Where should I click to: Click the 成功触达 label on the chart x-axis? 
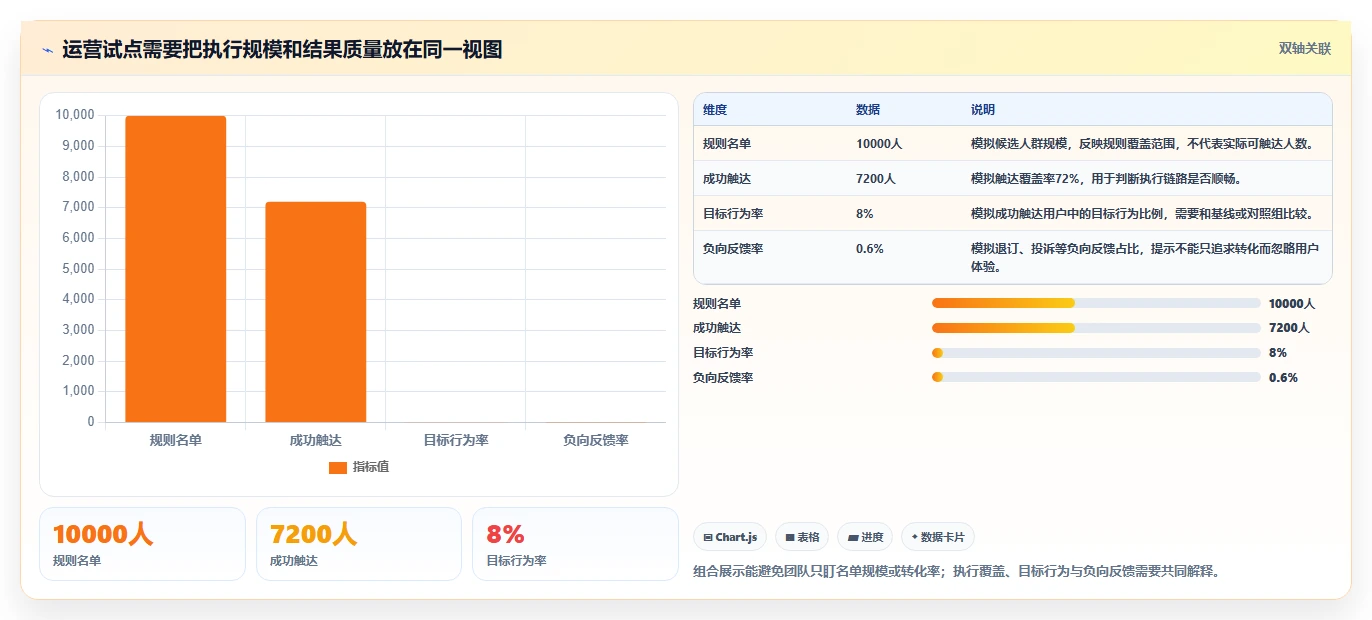[x=316, y=440]
